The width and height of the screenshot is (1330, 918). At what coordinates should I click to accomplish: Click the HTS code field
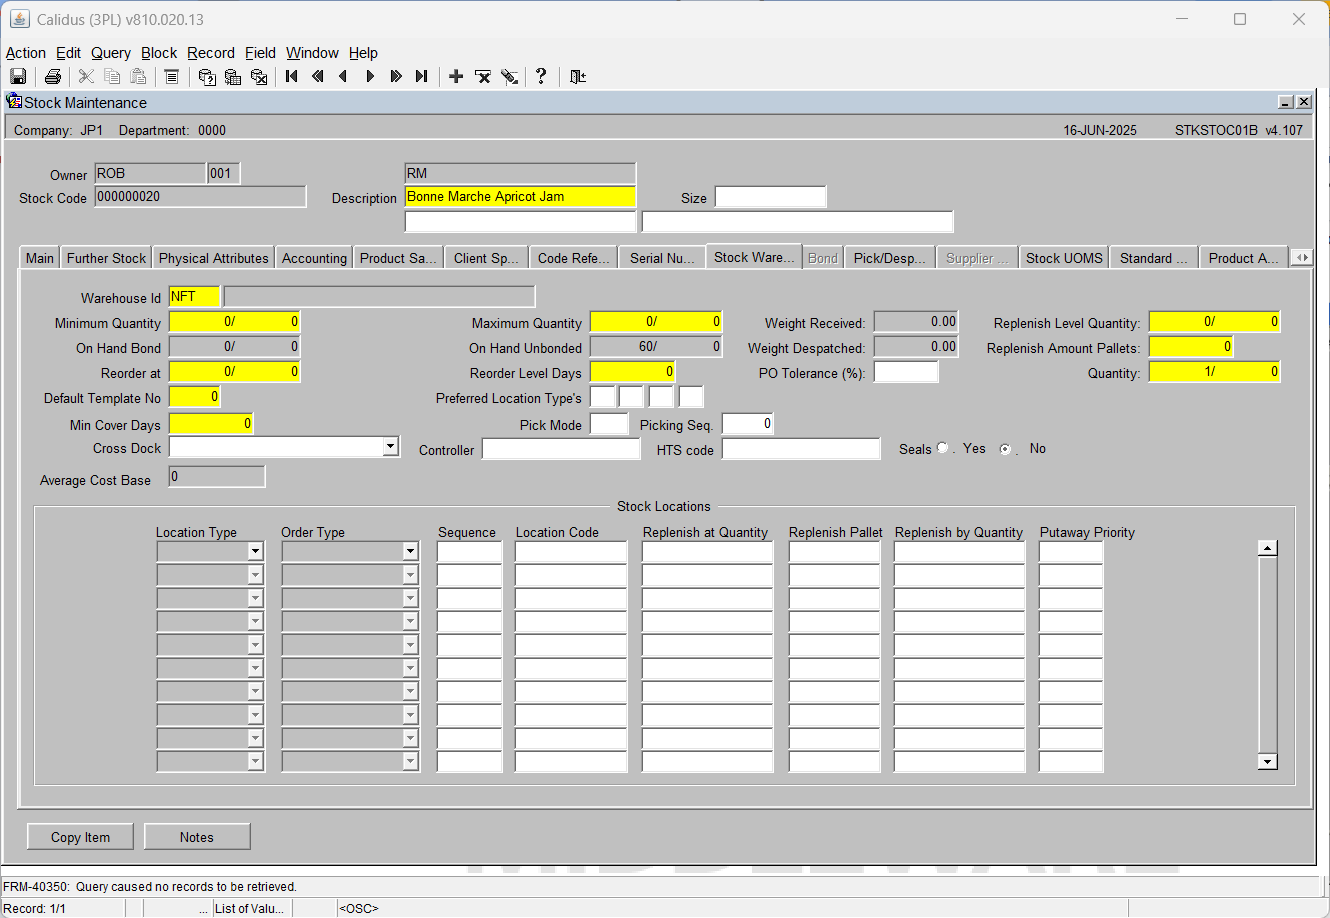pyautogui.click(x=801, y=449)
